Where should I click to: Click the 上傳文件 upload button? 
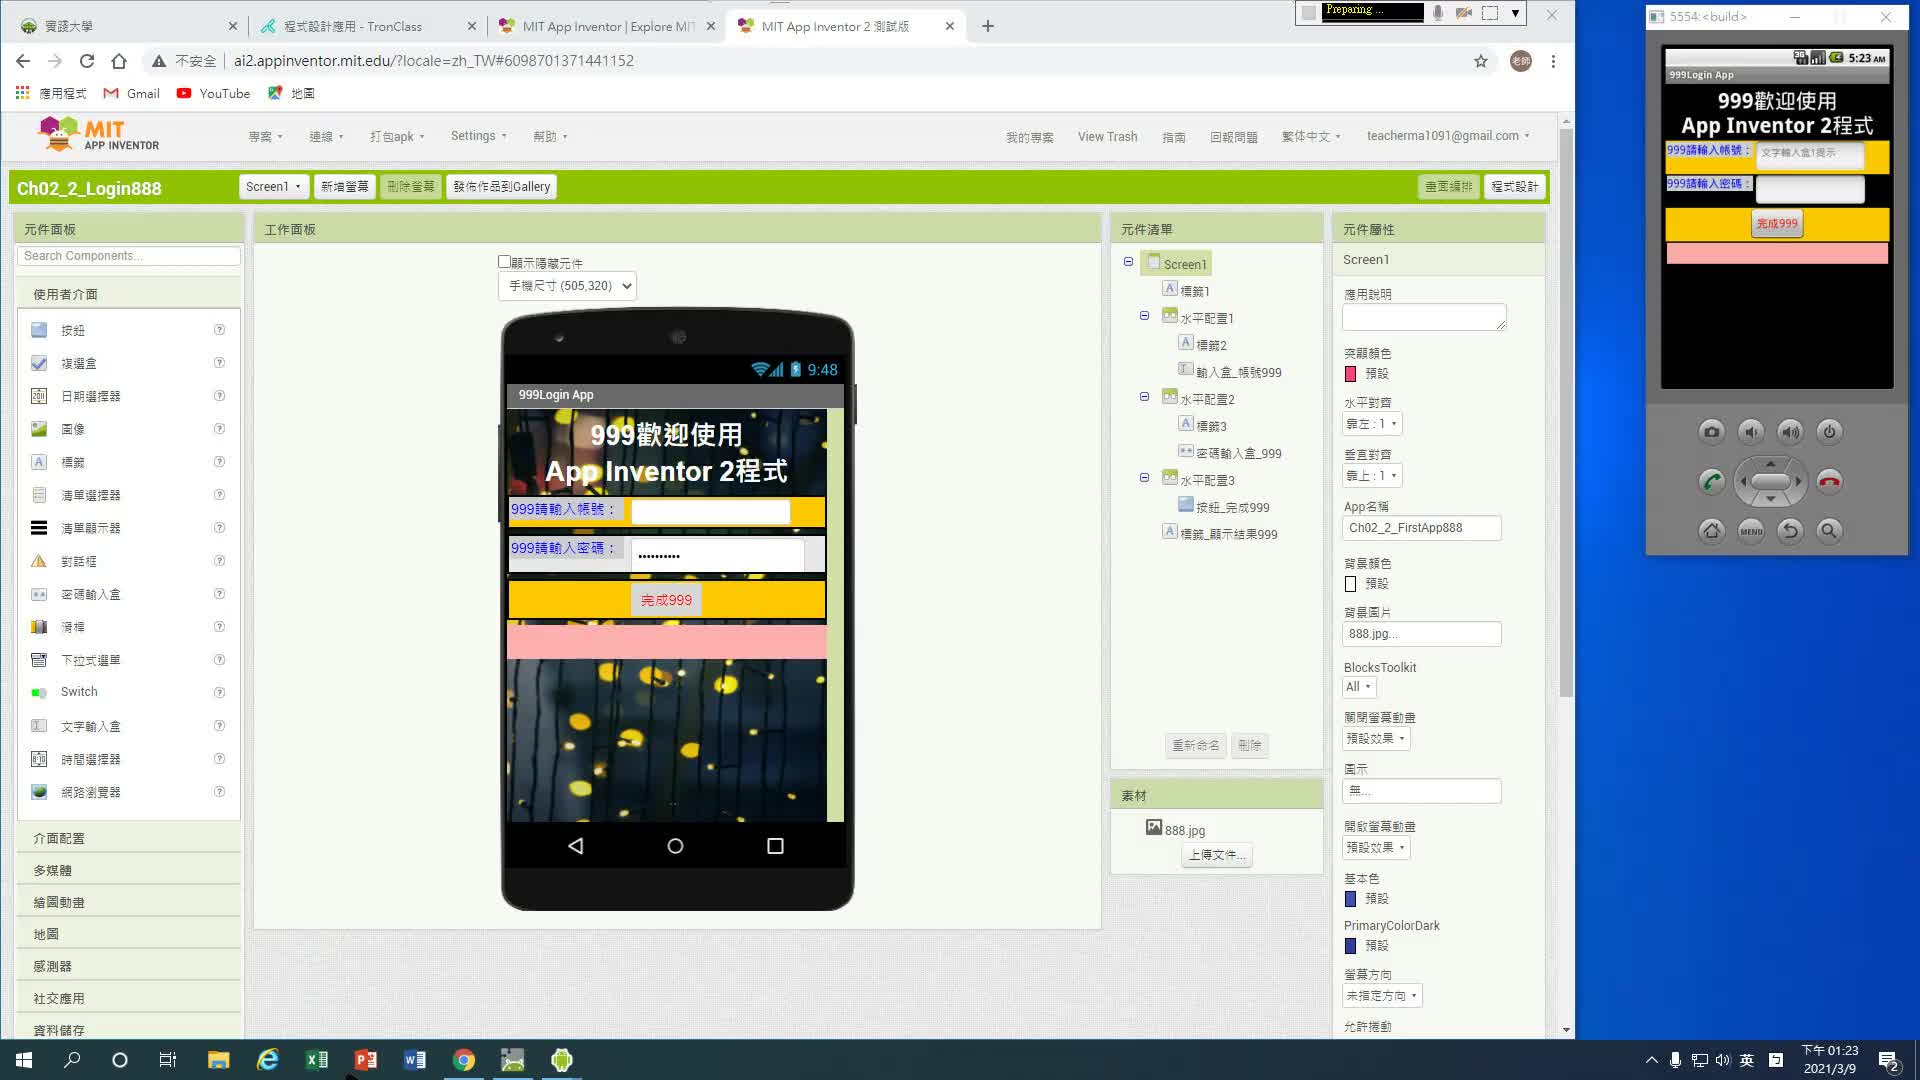coord(1217,856)
